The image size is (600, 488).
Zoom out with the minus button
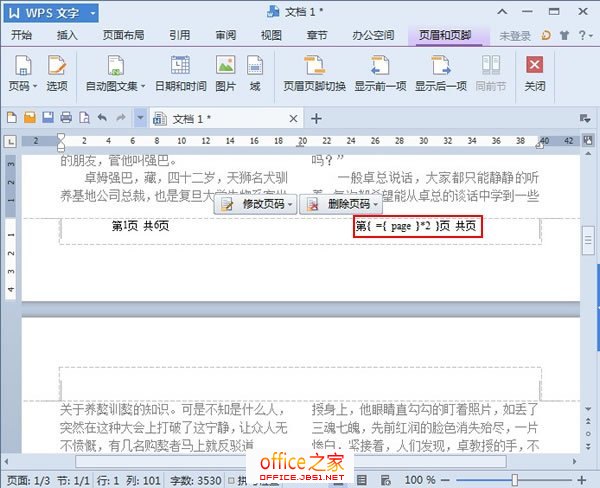[x=445, y=480]
